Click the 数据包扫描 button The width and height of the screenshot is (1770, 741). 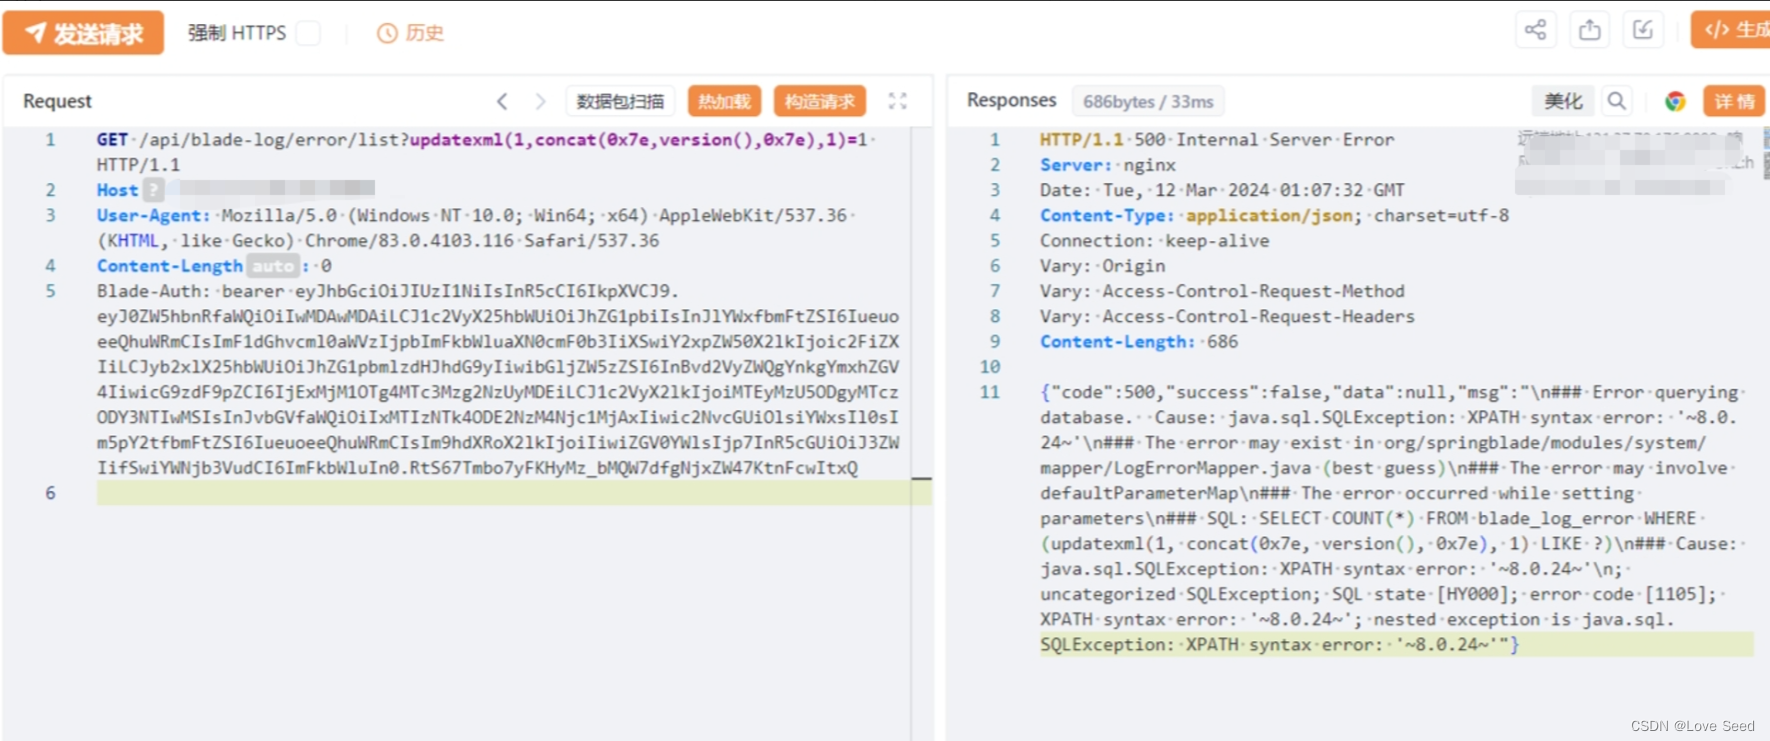click(620, 101)
